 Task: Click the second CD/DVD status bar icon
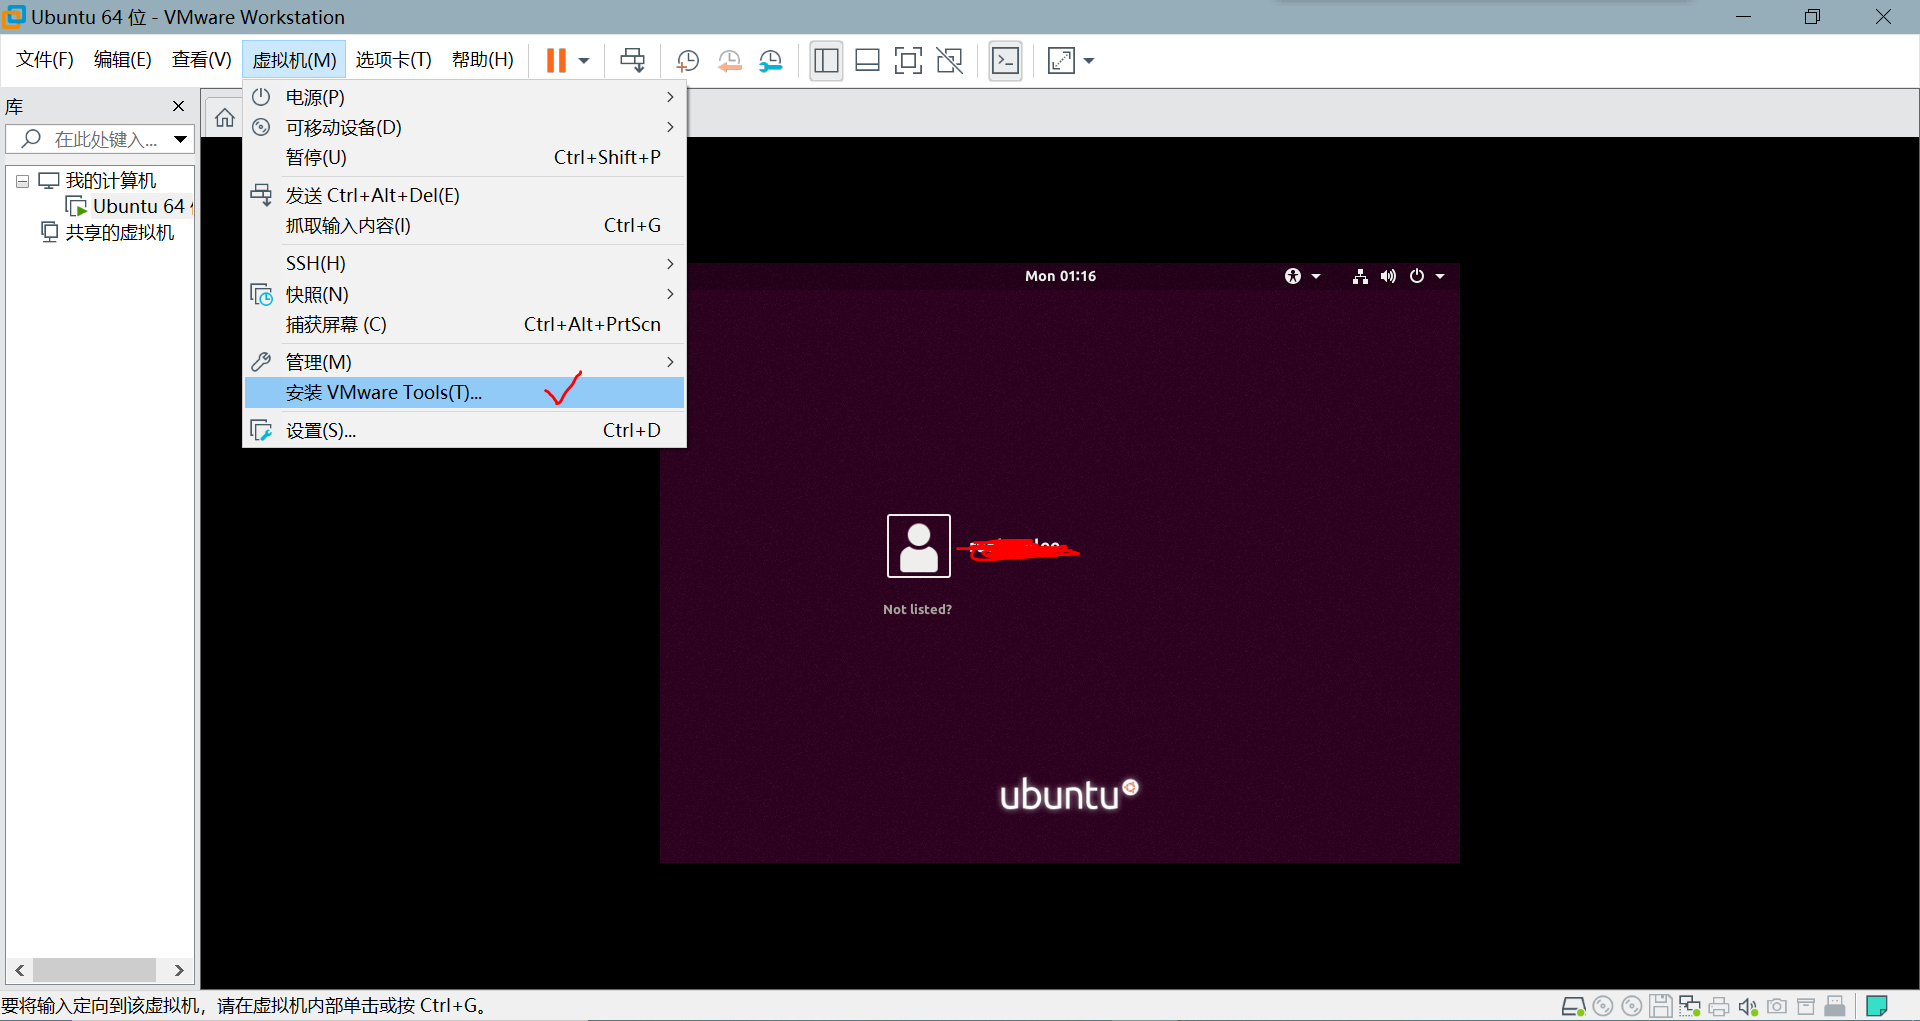[x=1632, y=1006]
